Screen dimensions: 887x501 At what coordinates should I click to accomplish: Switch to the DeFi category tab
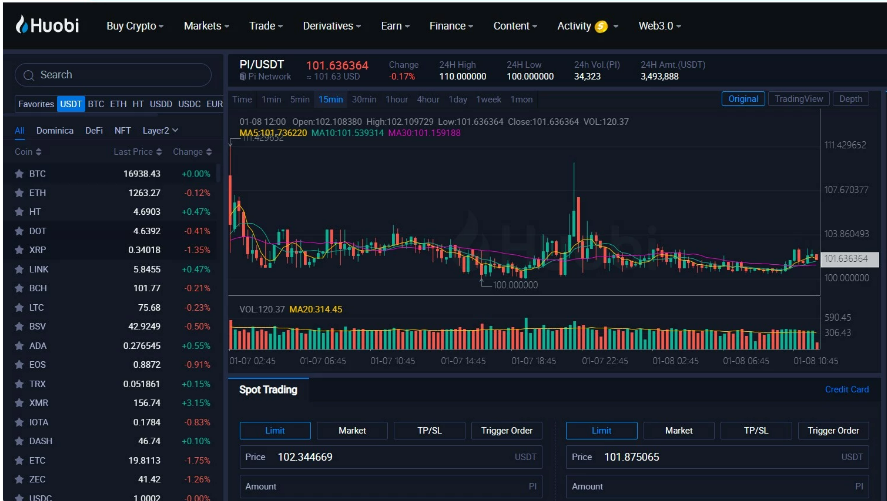94,131
